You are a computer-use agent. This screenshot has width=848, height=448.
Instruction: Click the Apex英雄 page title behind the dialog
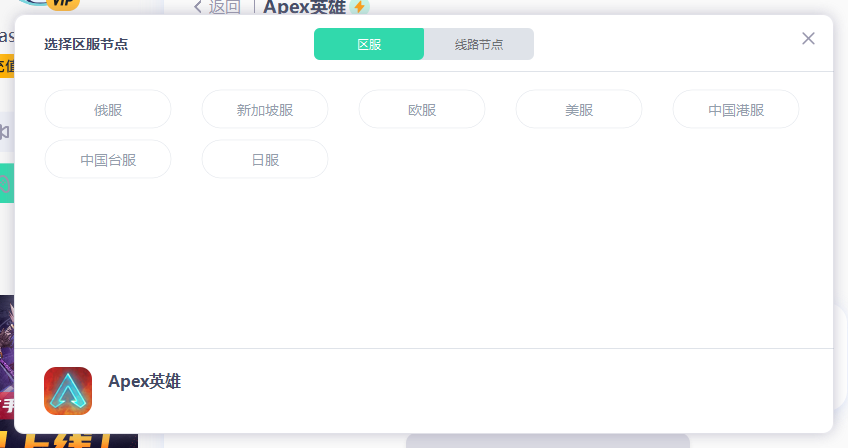[304, 7]
